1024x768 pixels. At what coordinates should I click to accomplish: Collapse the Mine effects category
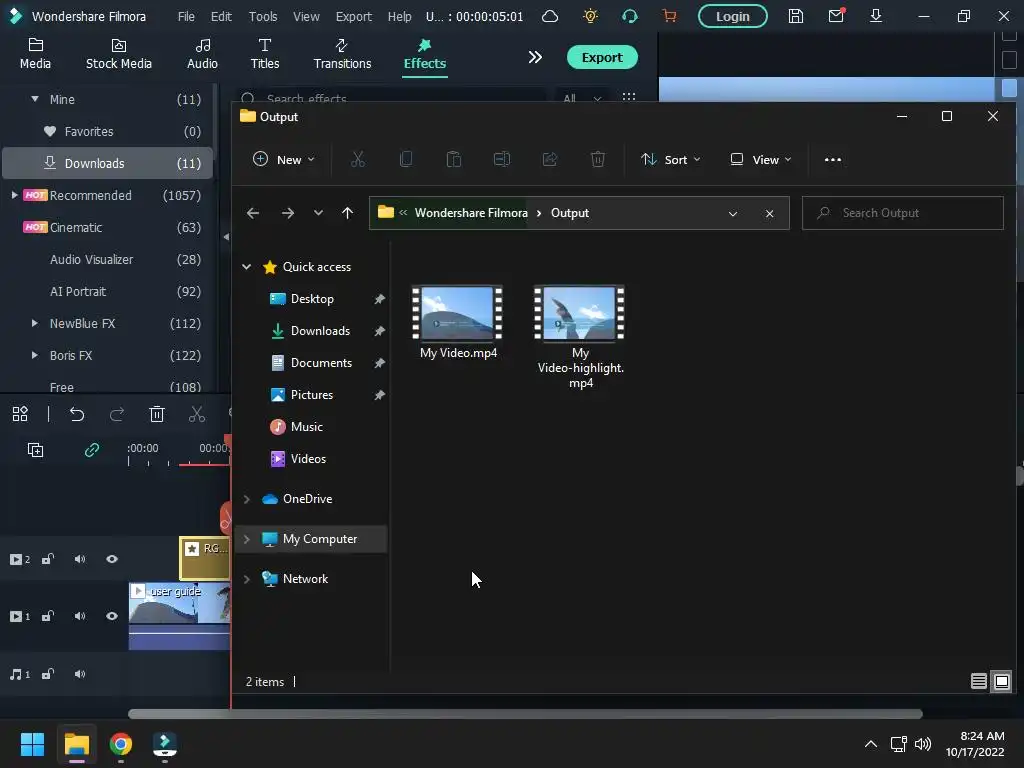coord(35,99)
